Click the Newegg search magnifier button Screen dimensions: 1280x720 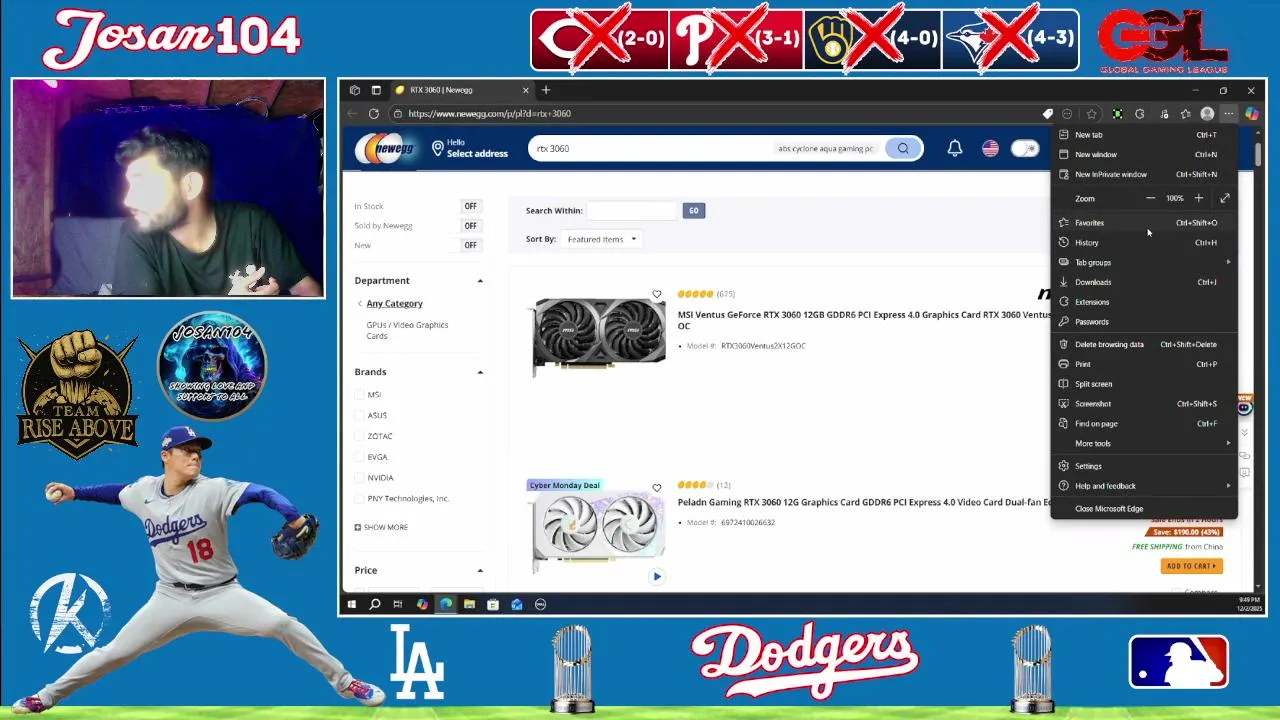click(x=903, y=149)
